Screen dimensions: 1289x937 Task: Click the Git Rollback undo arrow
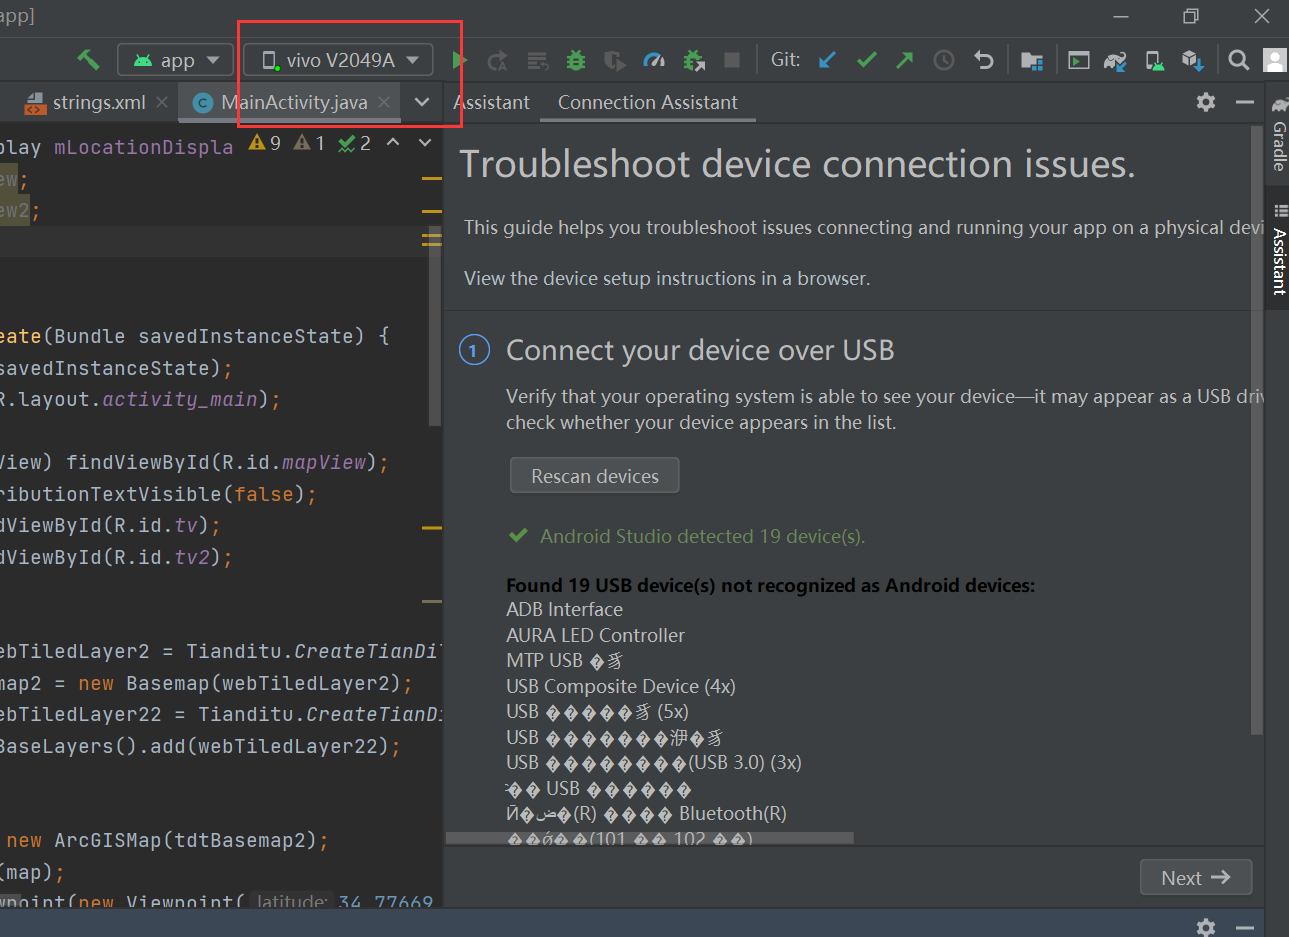[984, 60]
